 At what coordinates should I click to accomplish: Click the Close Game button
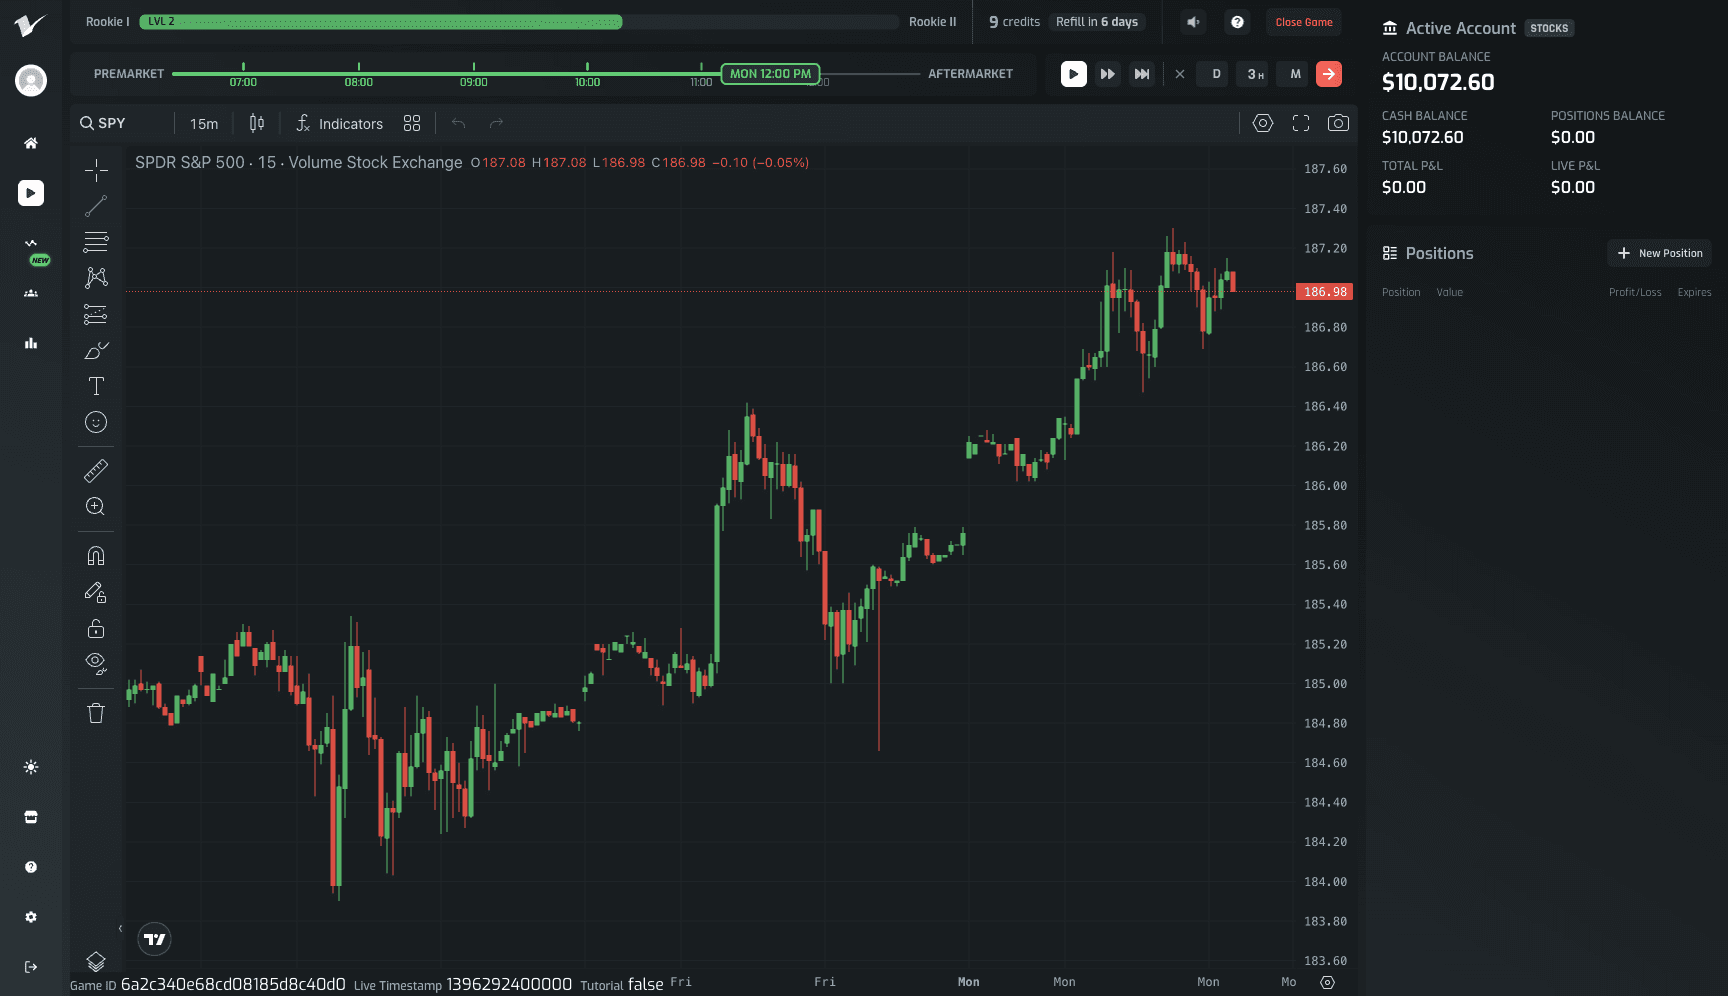[1304, 22]
